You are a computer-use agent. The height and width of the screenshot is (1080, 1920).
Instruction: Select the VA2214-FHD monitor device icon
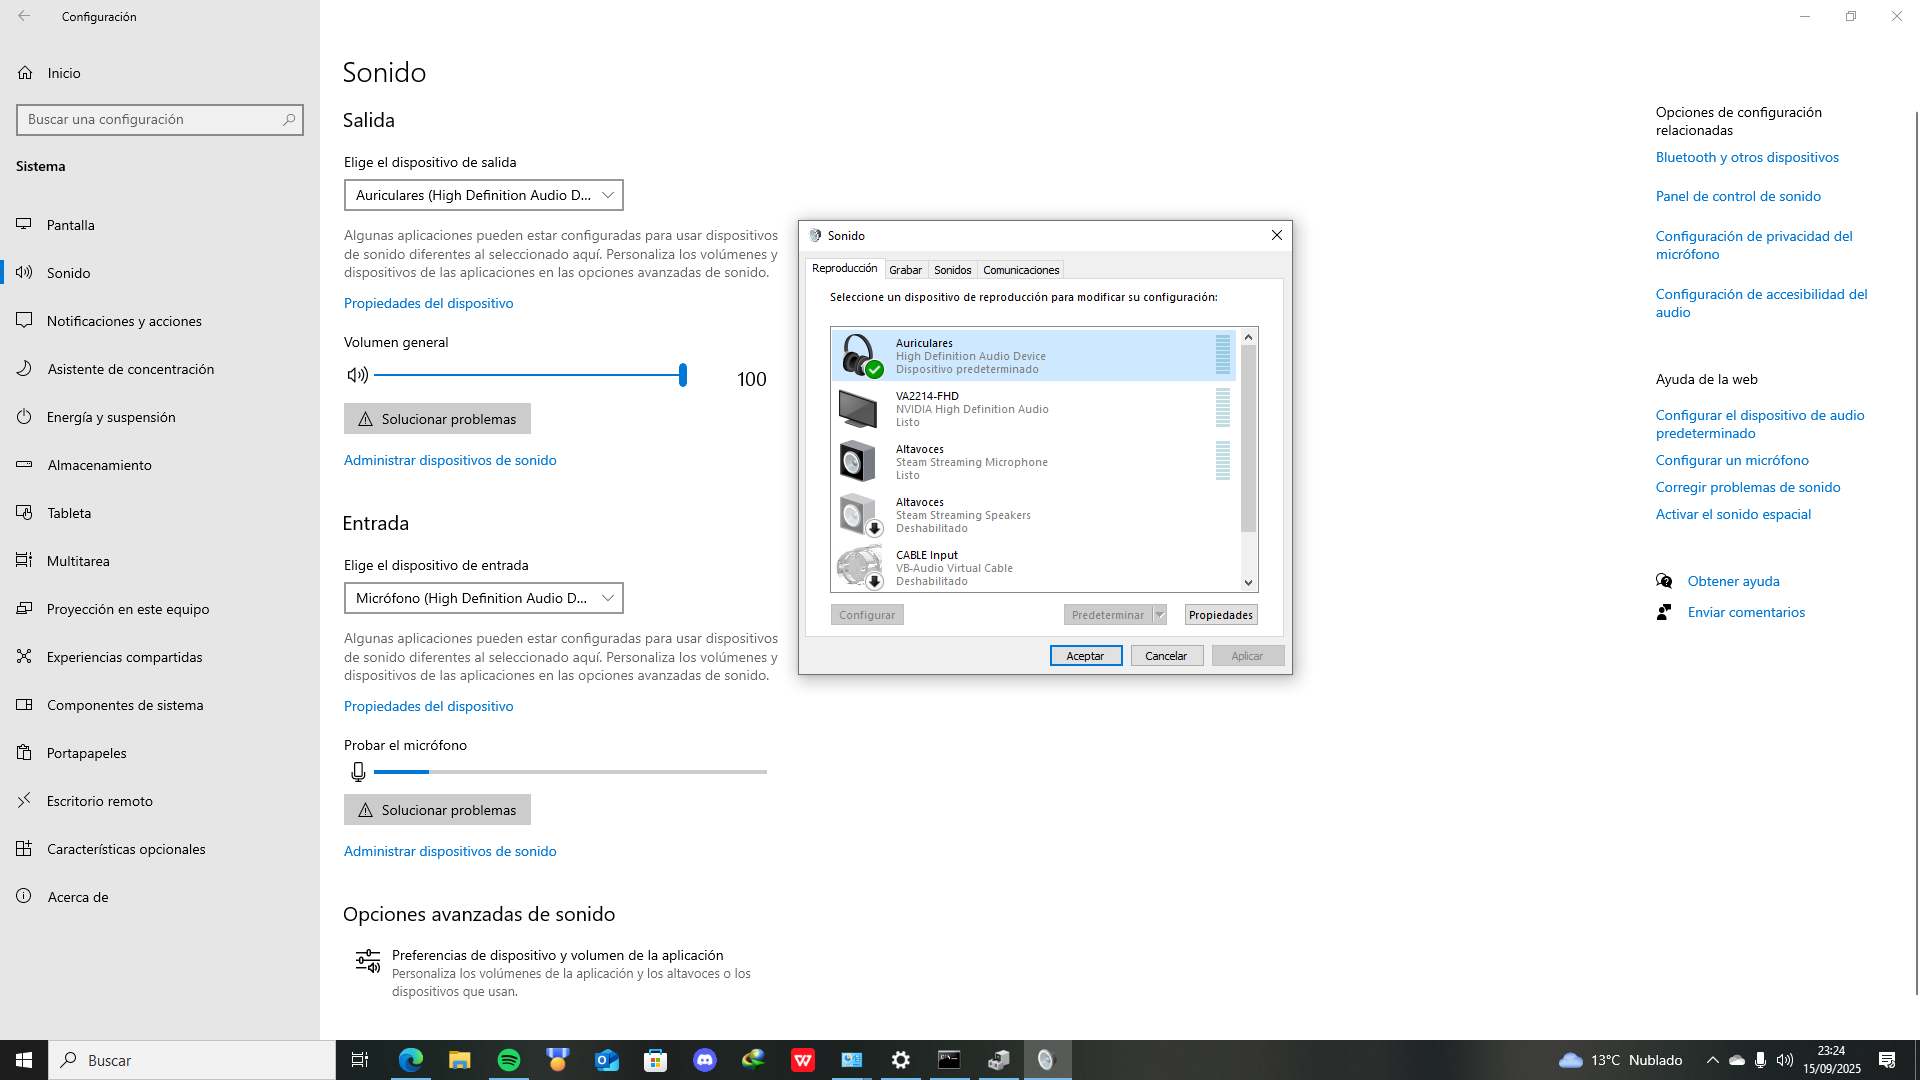tap(858, 409)
